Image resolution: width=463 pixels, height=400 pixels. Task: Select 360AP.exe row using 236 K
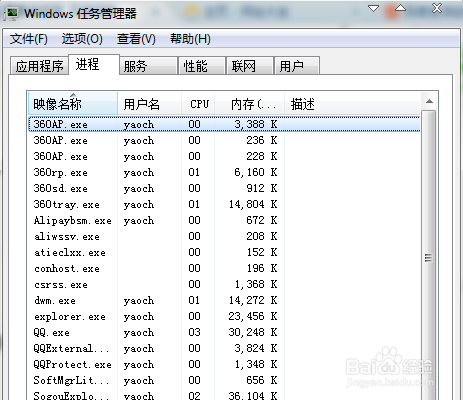(224, 140)
